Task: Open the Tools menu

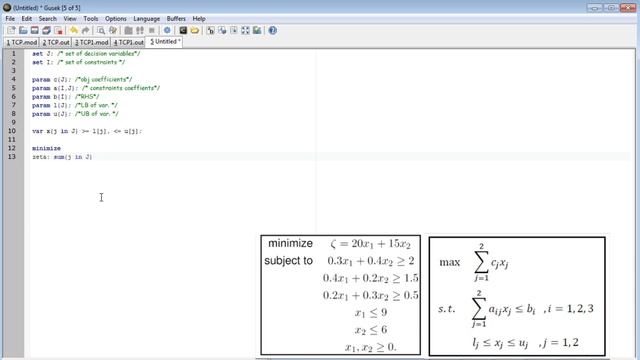Action: pyautogui.click(x=91, y=19)
